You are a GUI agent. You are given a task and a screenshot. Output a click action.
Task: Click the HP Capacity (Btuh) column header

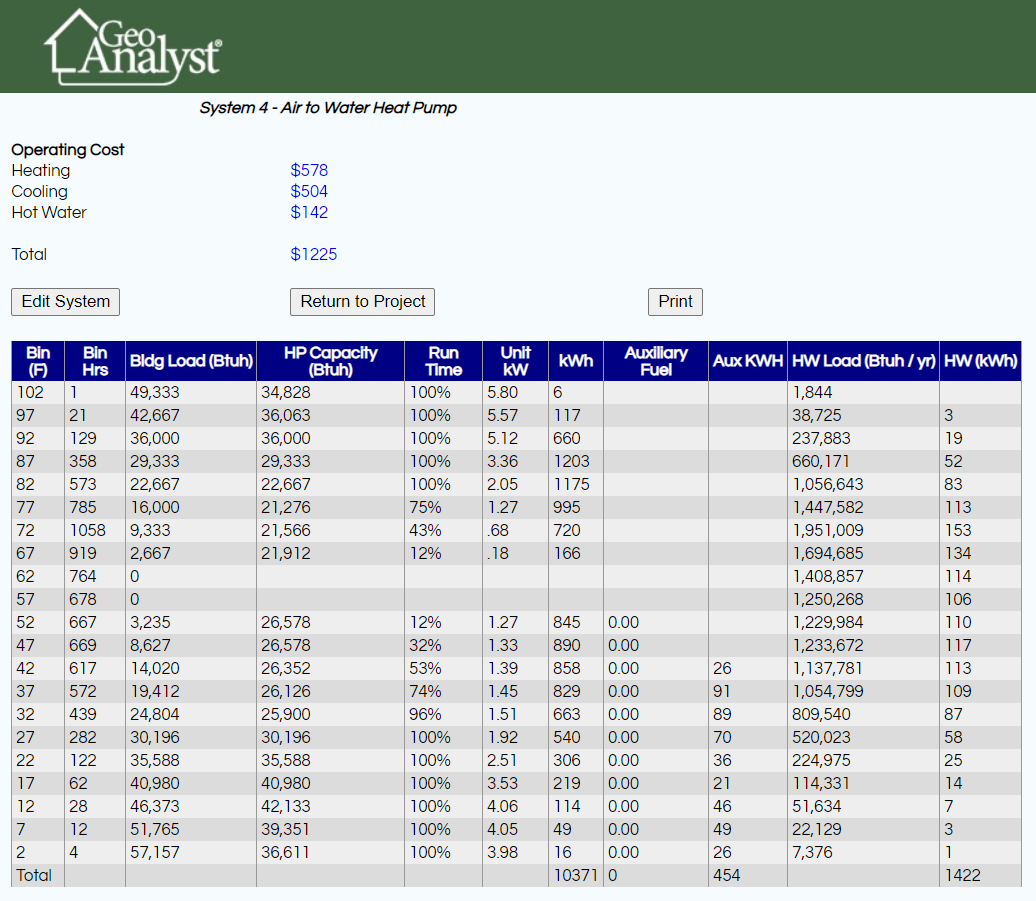point(330,361)
